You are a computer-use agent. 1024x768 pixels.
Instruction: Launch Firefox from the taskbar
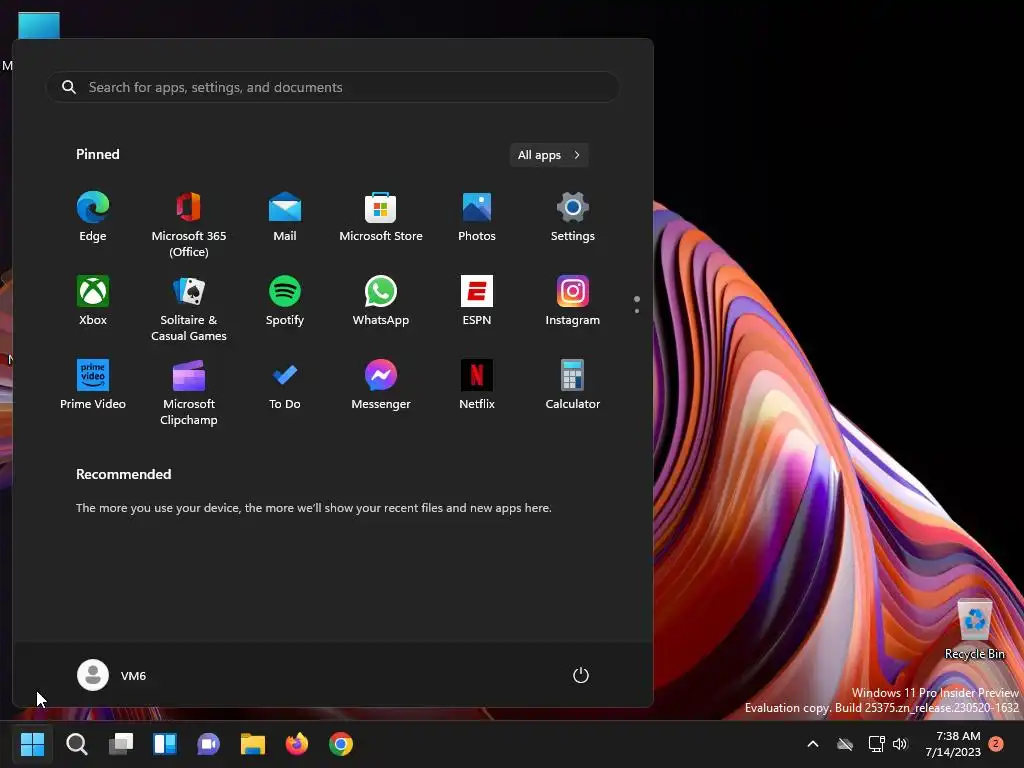pos(296,744)
